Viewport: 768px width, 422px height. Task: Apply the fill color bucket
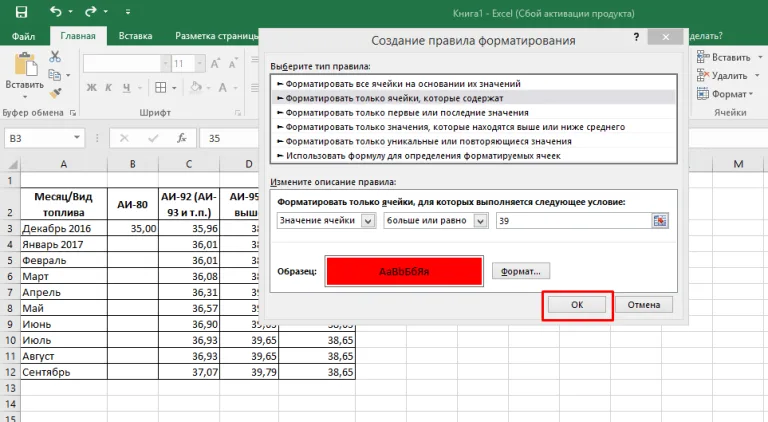click(196, 88)
